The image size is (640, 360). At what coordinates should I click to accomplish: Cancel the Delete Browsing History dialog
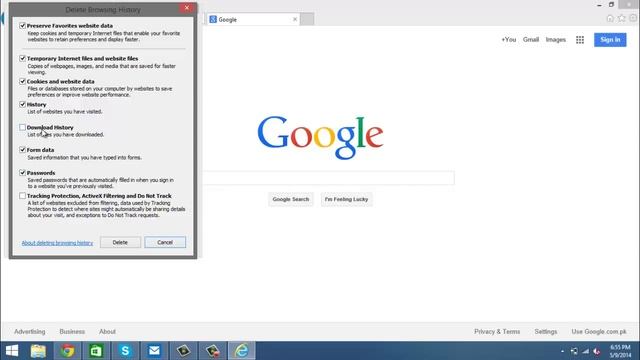tap(165, 242)
